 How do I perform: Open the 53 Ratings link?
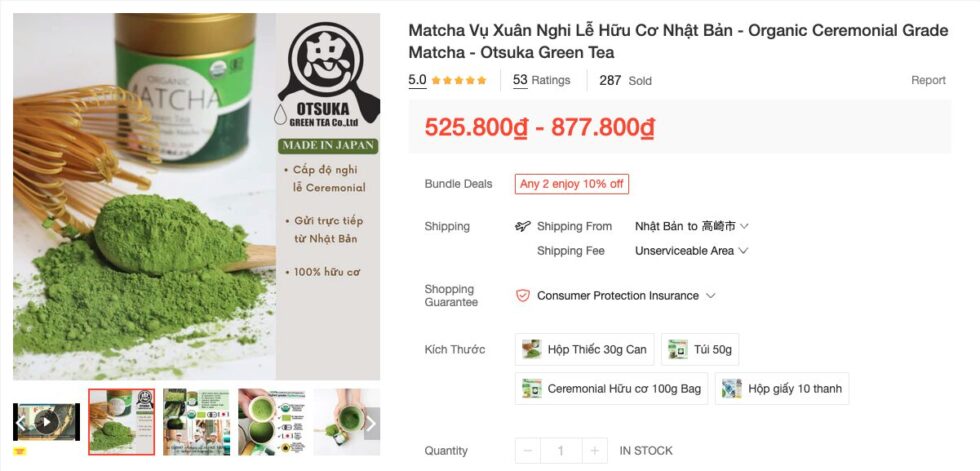(x=542, y=80)
